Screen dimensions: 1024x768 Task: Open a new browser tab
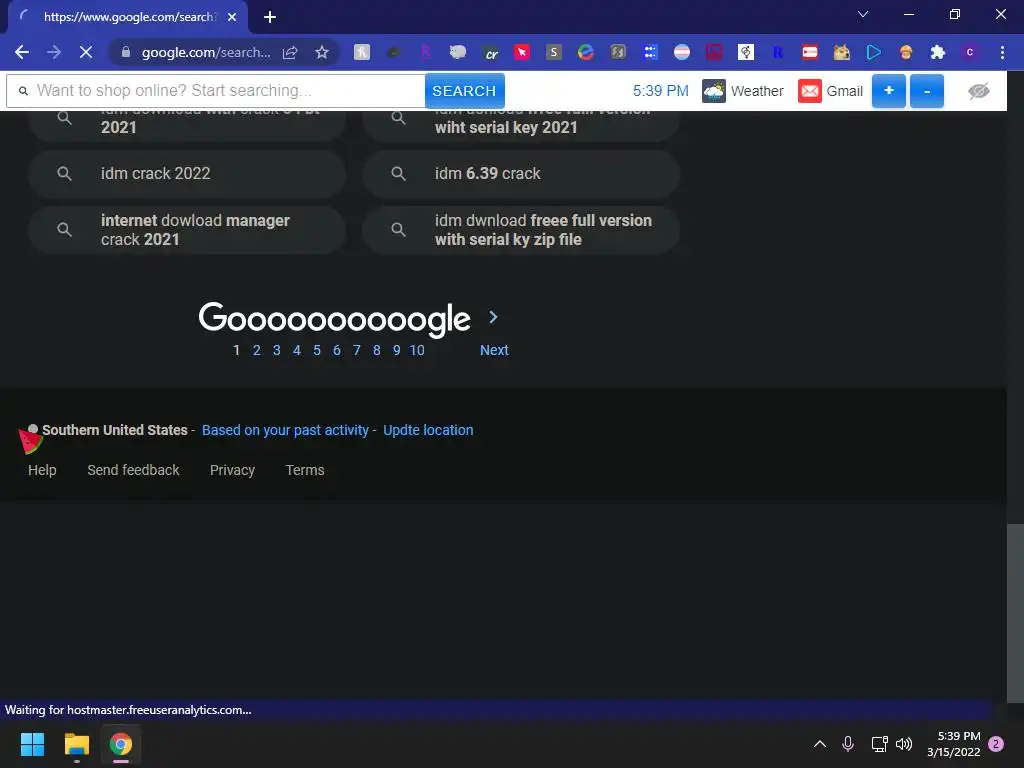(270, 17)
